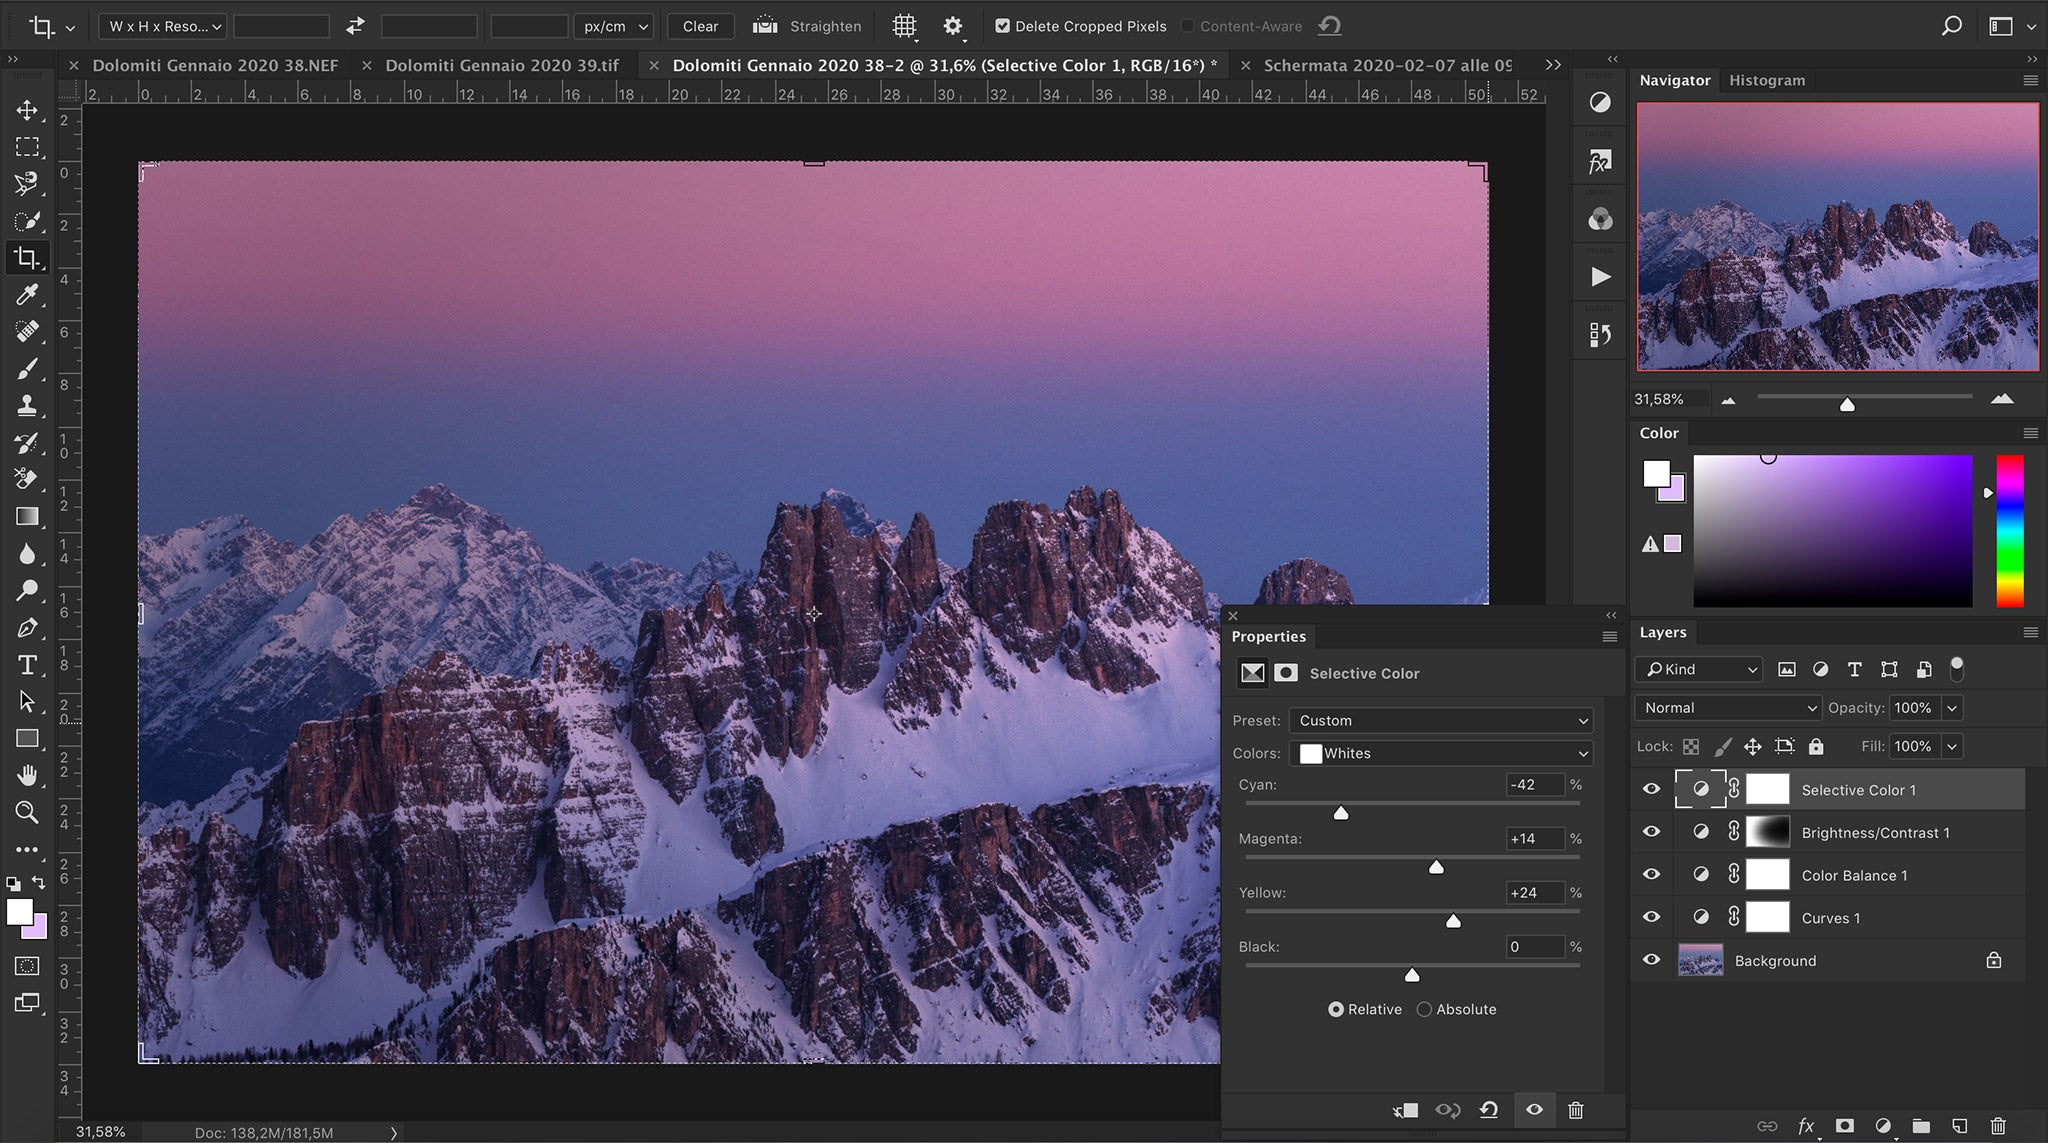
Task: Select the Hand tool
Action: (27, 775)
